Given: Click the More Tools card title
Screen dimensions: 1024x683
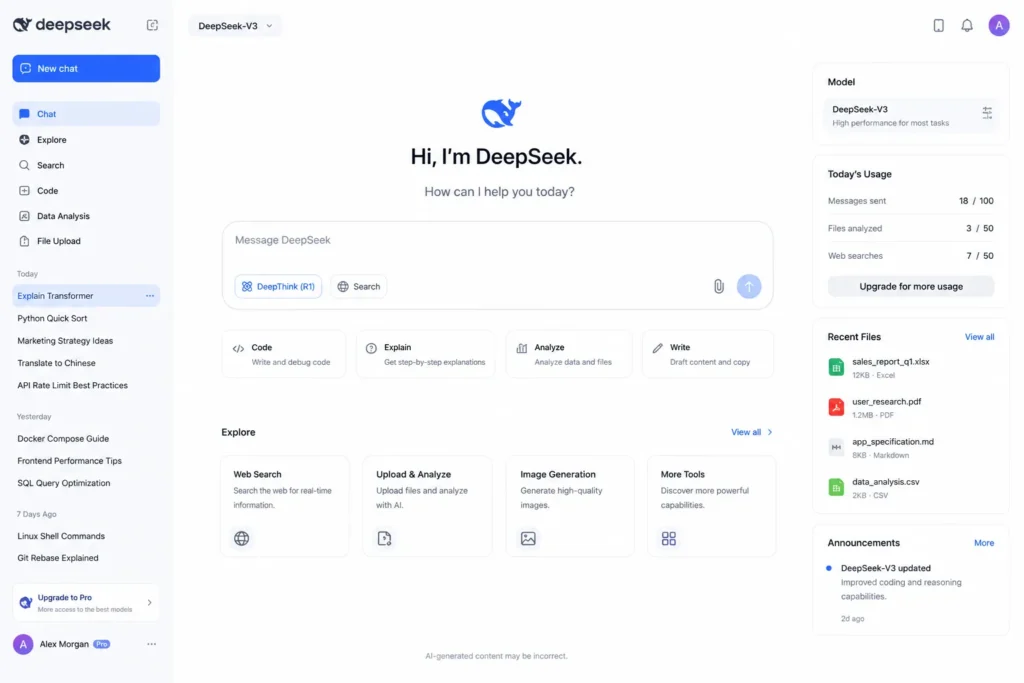Looking at the screenshot, I should point(682,474).
